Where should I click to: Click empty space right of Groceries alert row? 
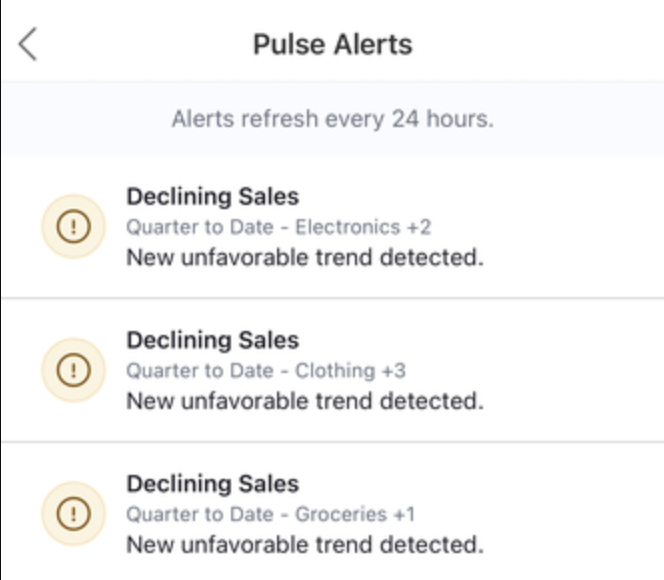coord(580,514)
